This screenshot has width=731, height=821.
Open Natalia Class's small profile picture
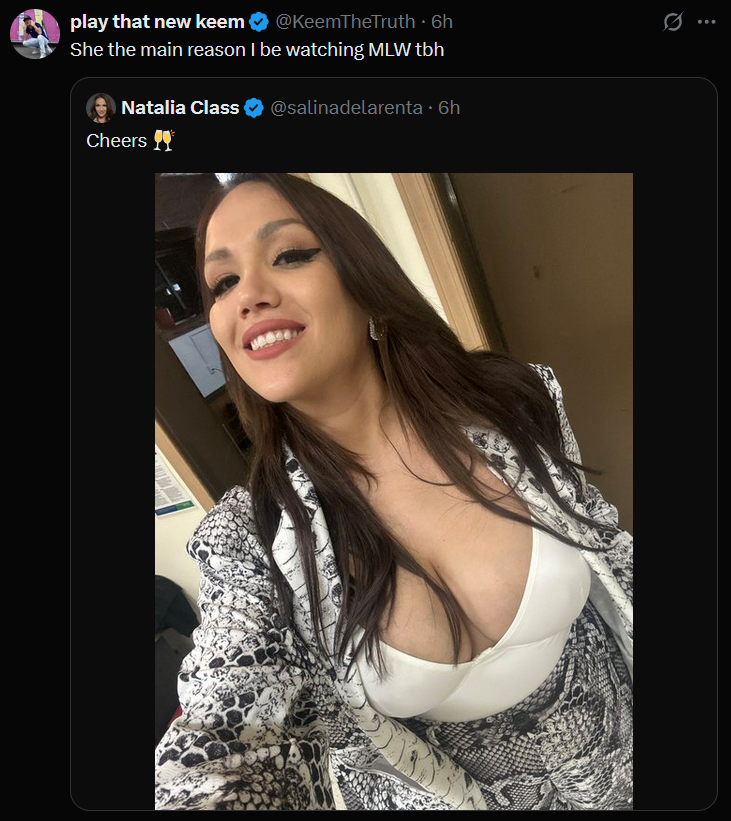coord(101,108)
